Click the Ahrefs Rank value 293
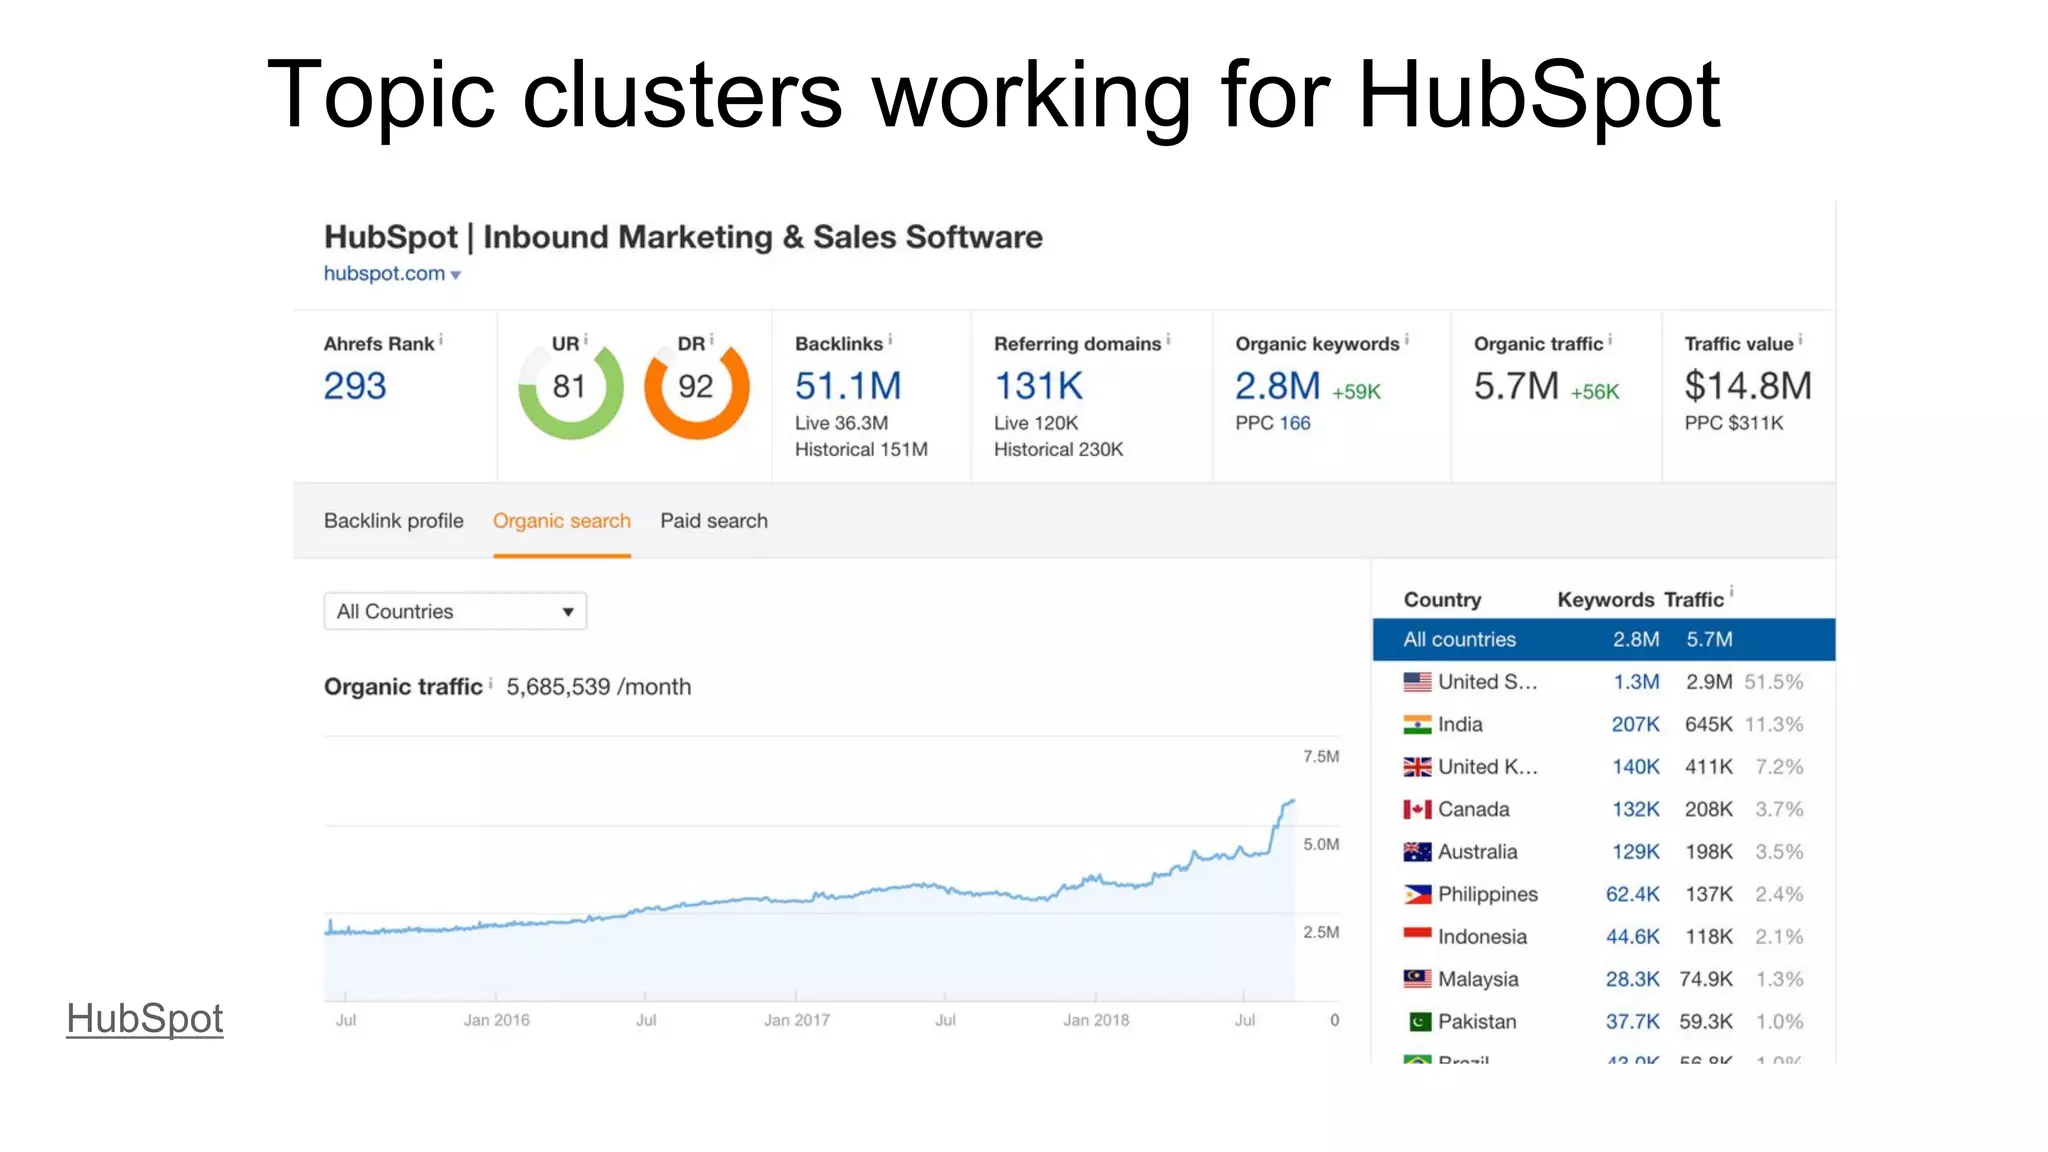This screenshot has height=1152, width=2048. pyautogui.click(x=355, y=386)
